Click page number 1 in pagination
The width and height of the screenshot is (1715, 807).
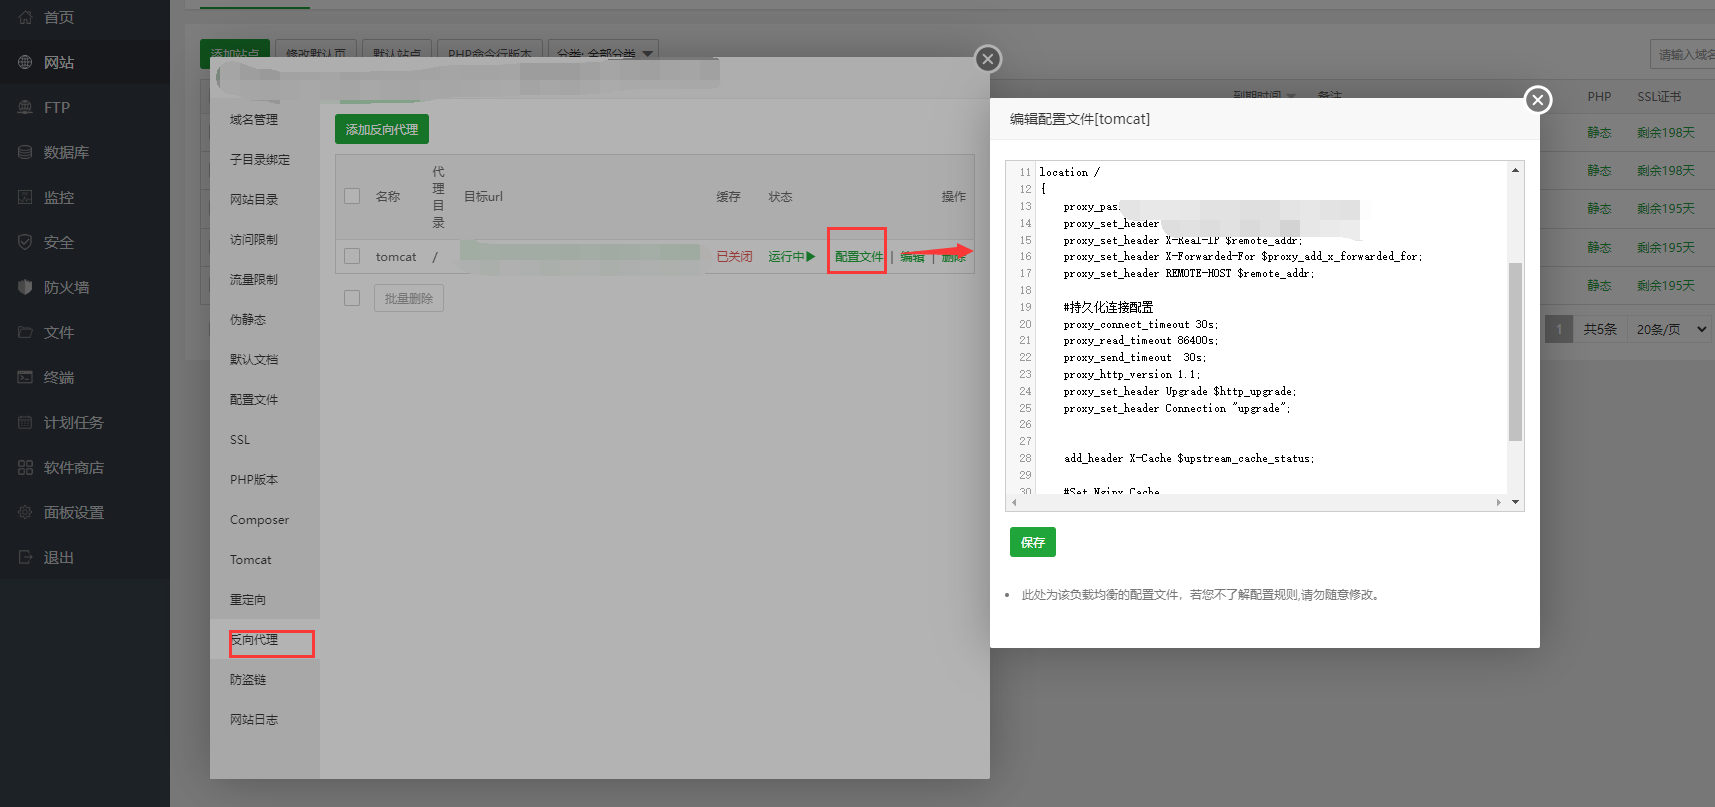coord(1559,329)
